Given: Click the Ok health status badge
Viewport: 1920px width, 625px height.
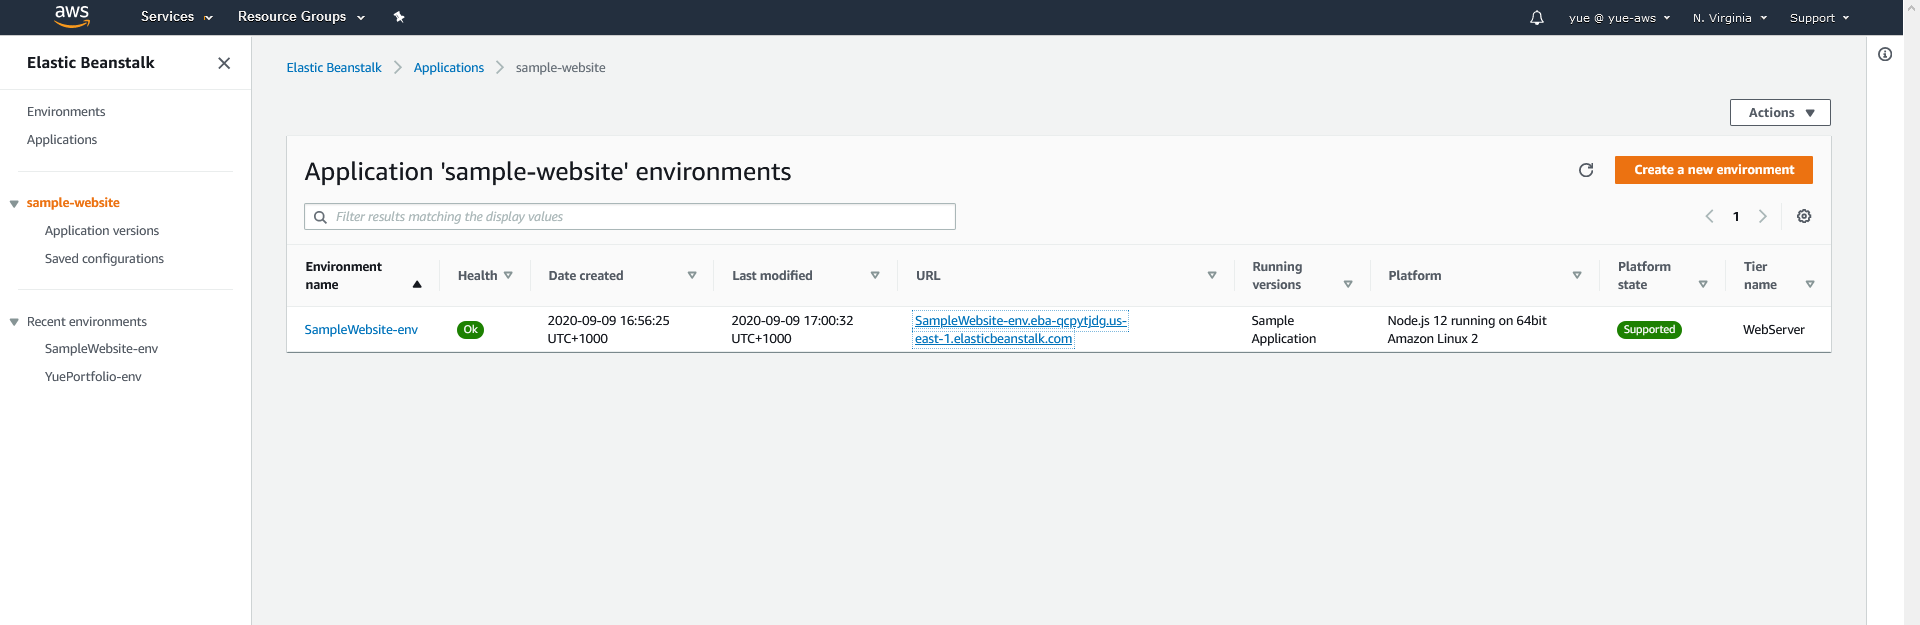Looking at the screenshot, I should coord(470,330).
